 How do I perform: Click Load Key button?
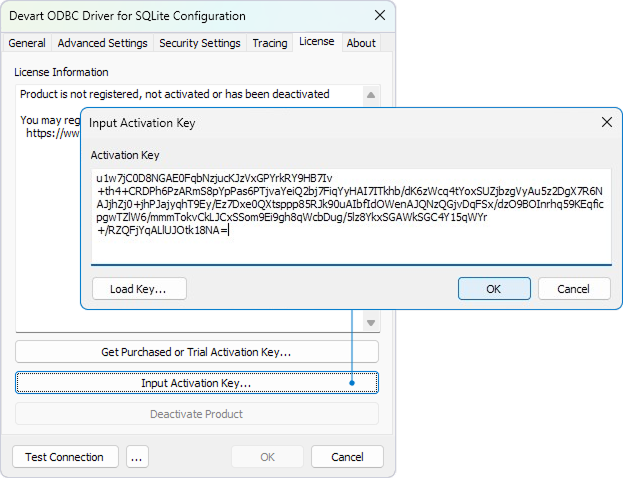(139, 288)
